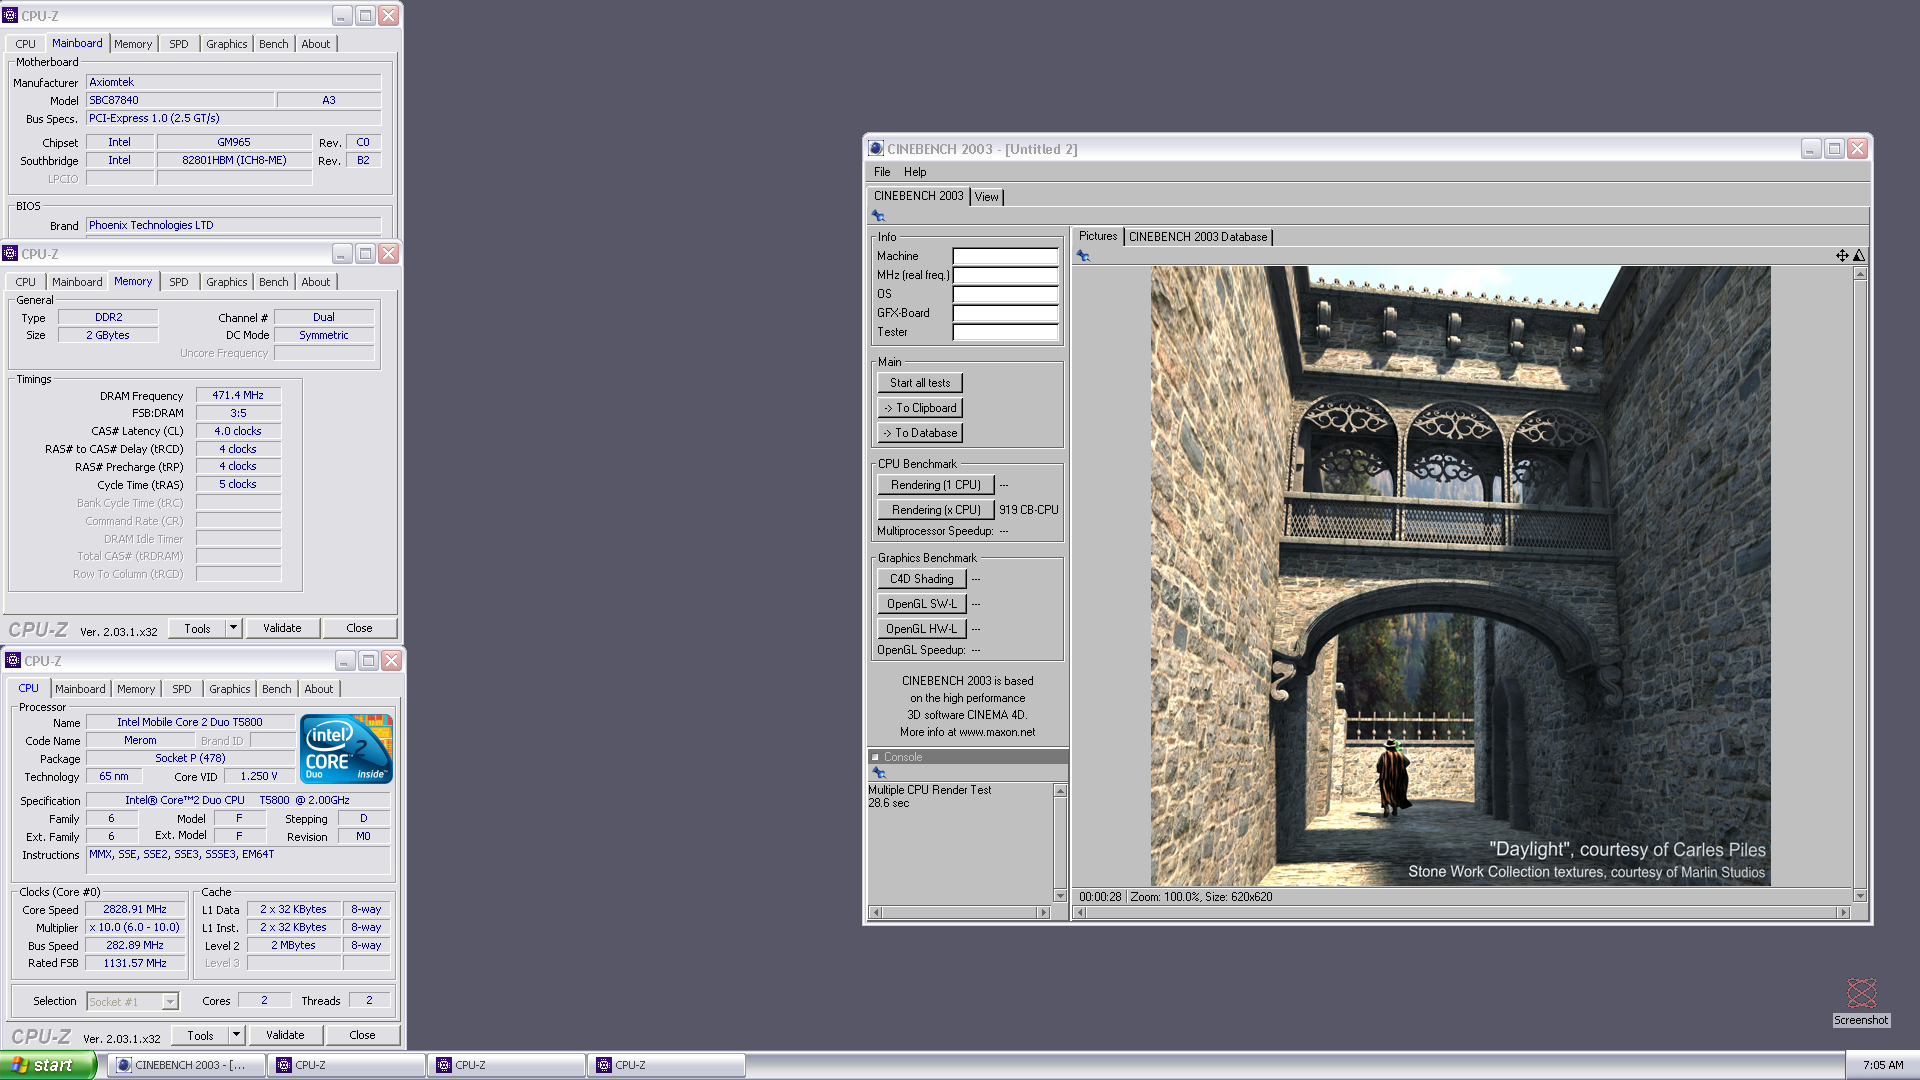The height and width of the screenshot is (1080, 1920).
Task: Run the Rendering (x CPU) benchmark
Action: click(x=936, y=510)
